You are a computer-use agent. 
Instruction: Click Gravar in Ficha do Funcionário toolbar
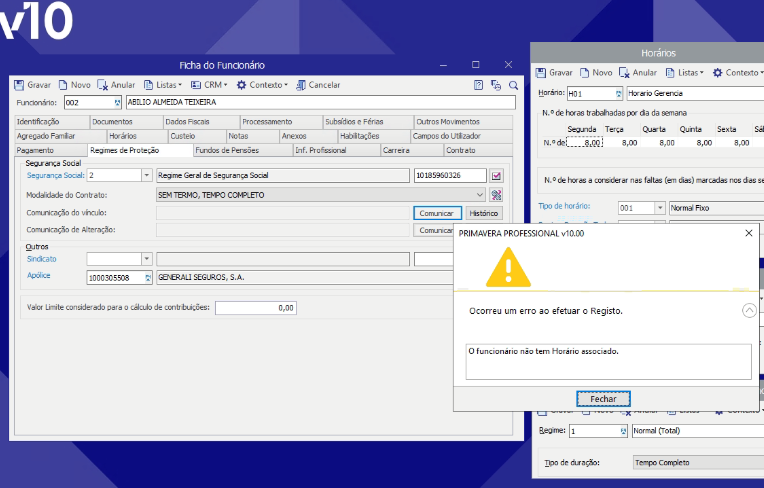pyautogui.click(x=33, y=85)
